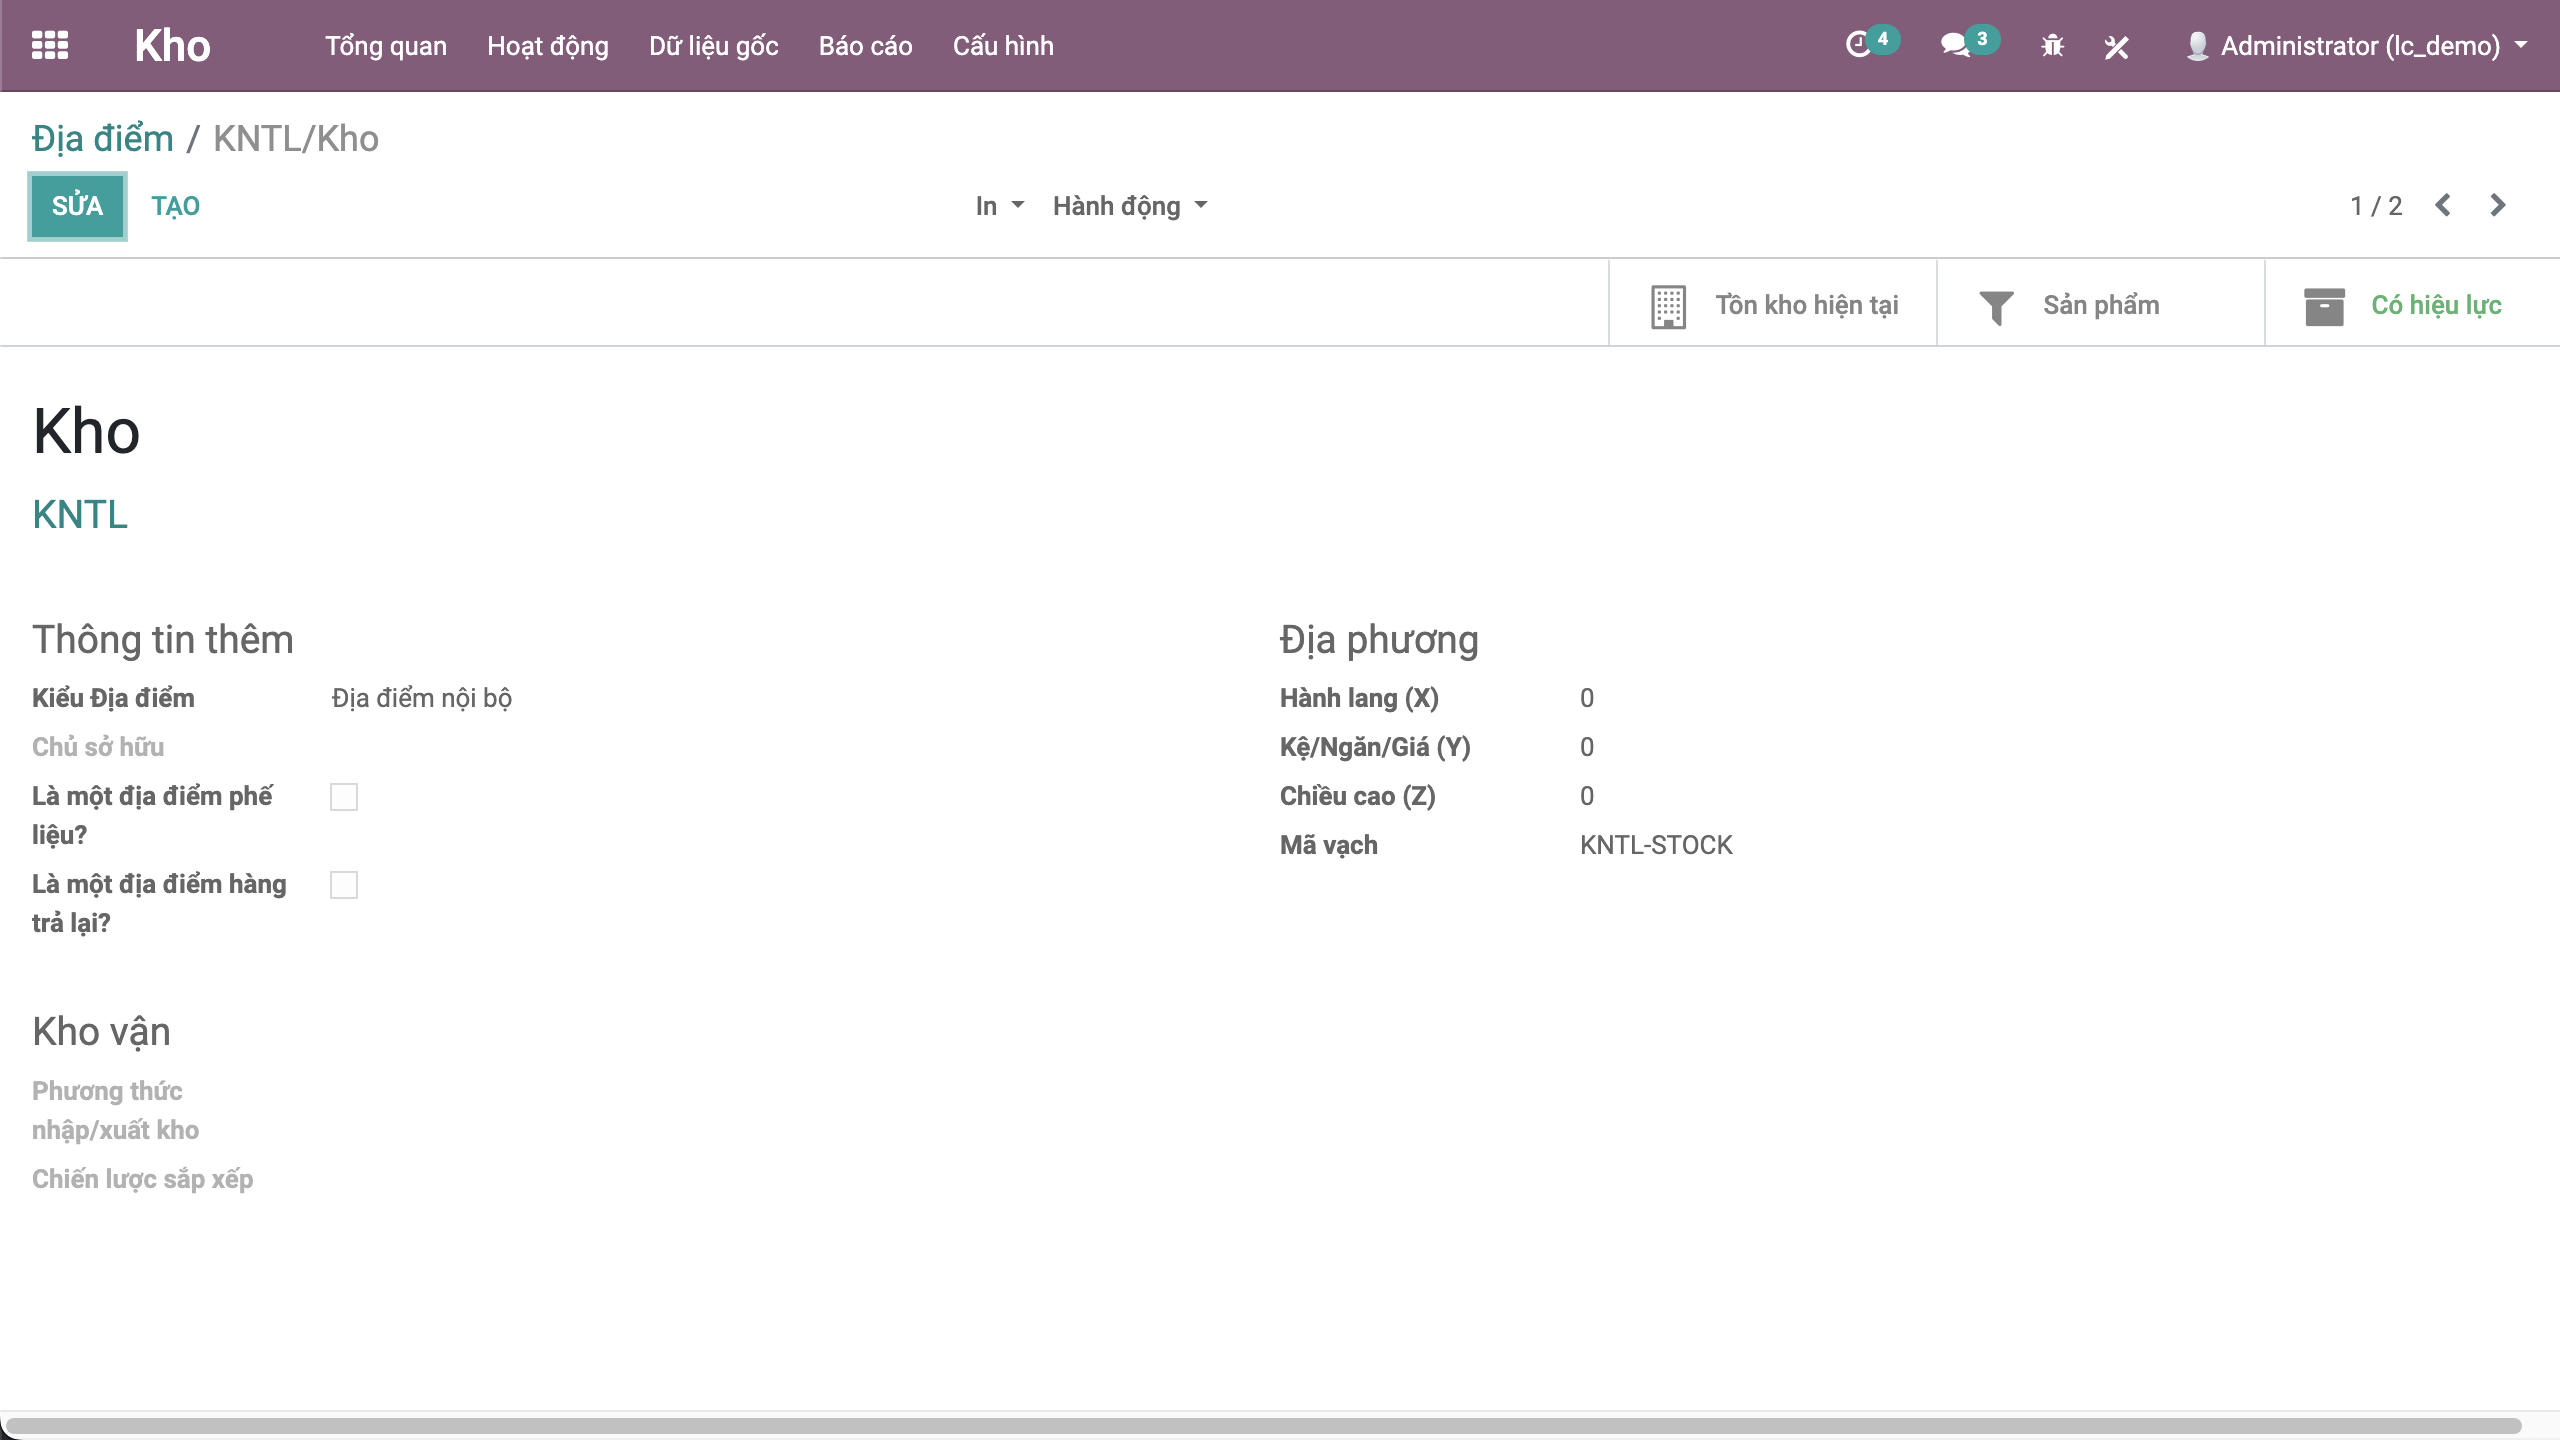
Task: Check the scrap location (phế liệu) checkbox
Action: (344, 797)
